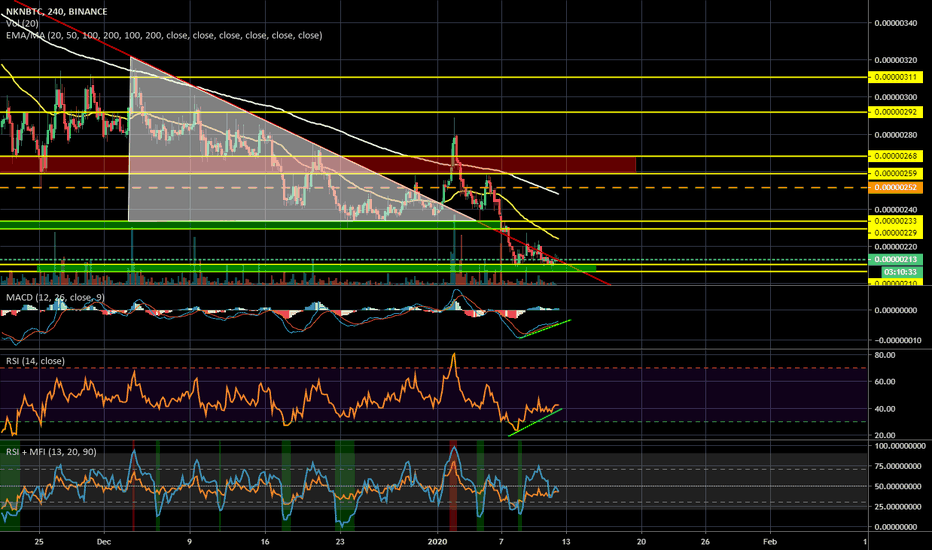Click the 0.00000229 yellow price label

click(895, 233)
